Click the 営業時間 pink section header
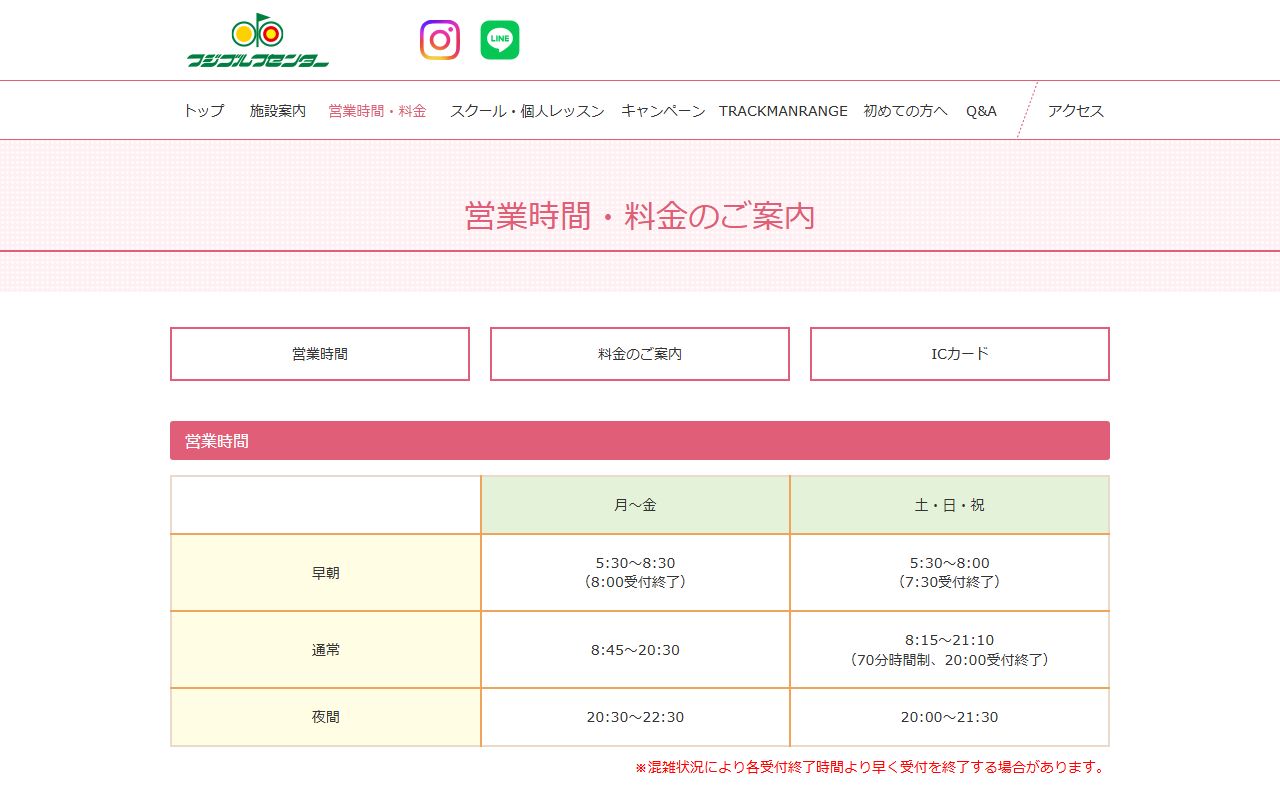This screenshot has width=1280, height=800. point(640,440)
